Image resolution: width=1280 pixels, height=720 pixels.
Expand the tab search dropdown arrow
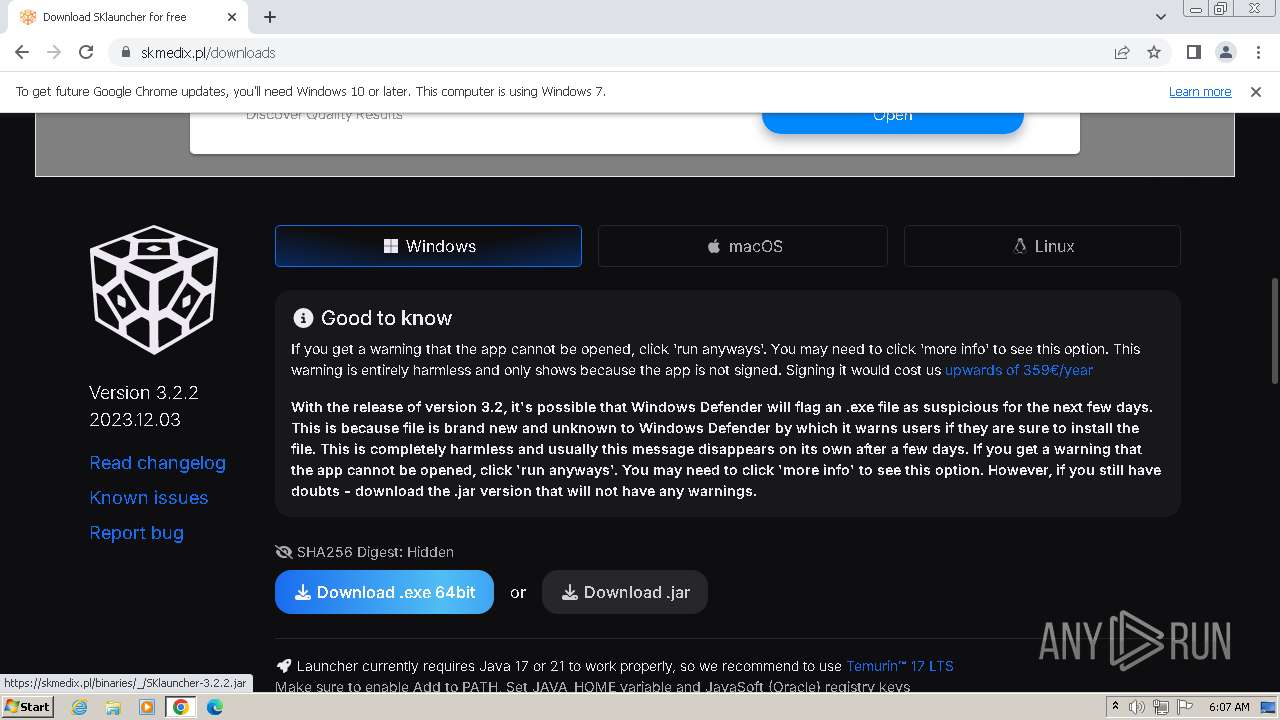pos(1160,17)
